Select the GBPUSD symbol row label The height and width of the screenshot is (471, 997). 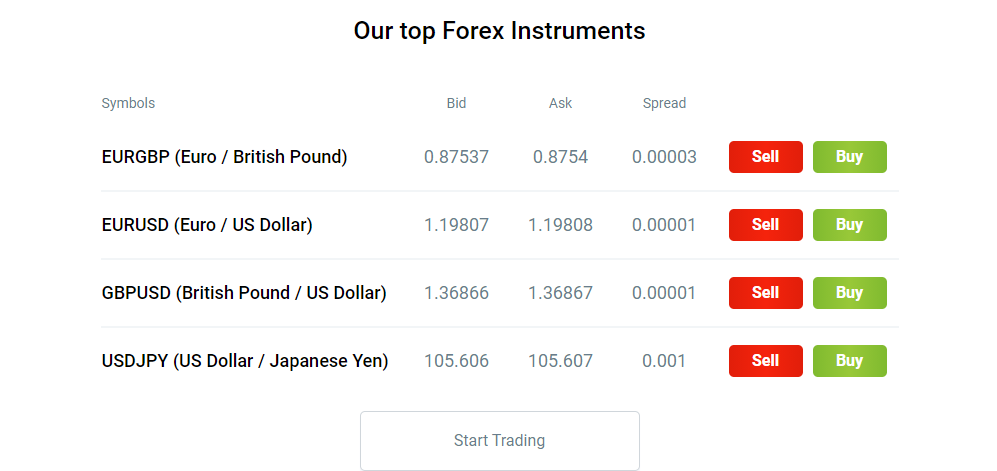click(x=244, y=293)
